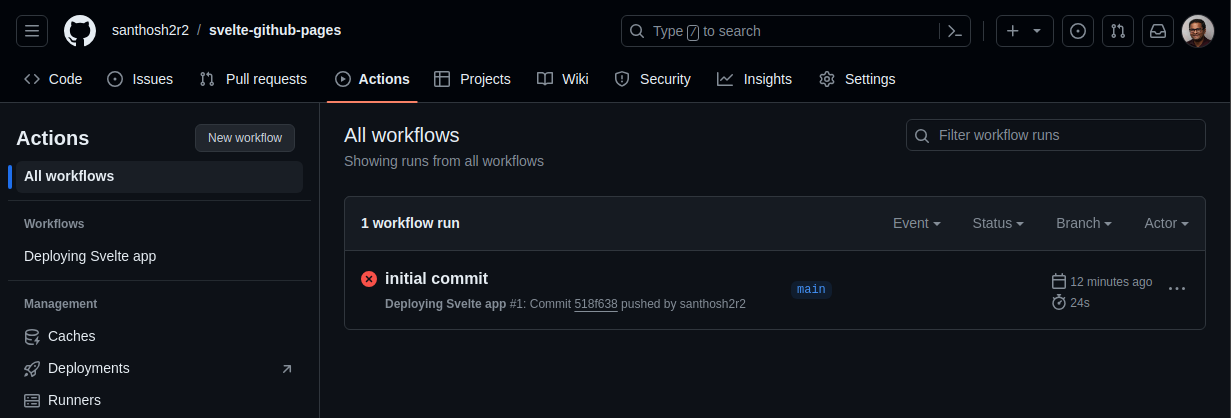Click the stopwatch duration icon

[1059, 302]
